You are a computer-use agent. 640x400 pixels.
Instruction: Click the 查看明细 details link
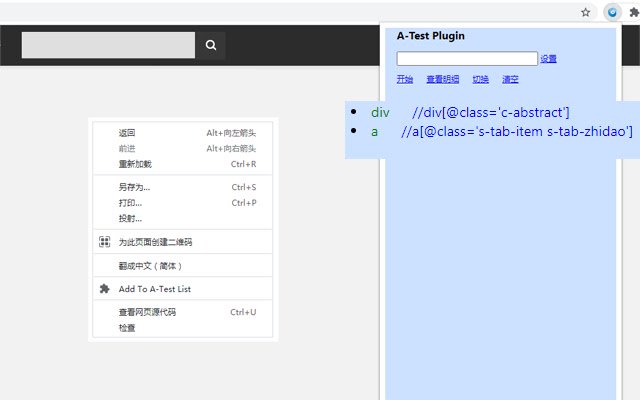pyautogui.click(x=442, y=79)
